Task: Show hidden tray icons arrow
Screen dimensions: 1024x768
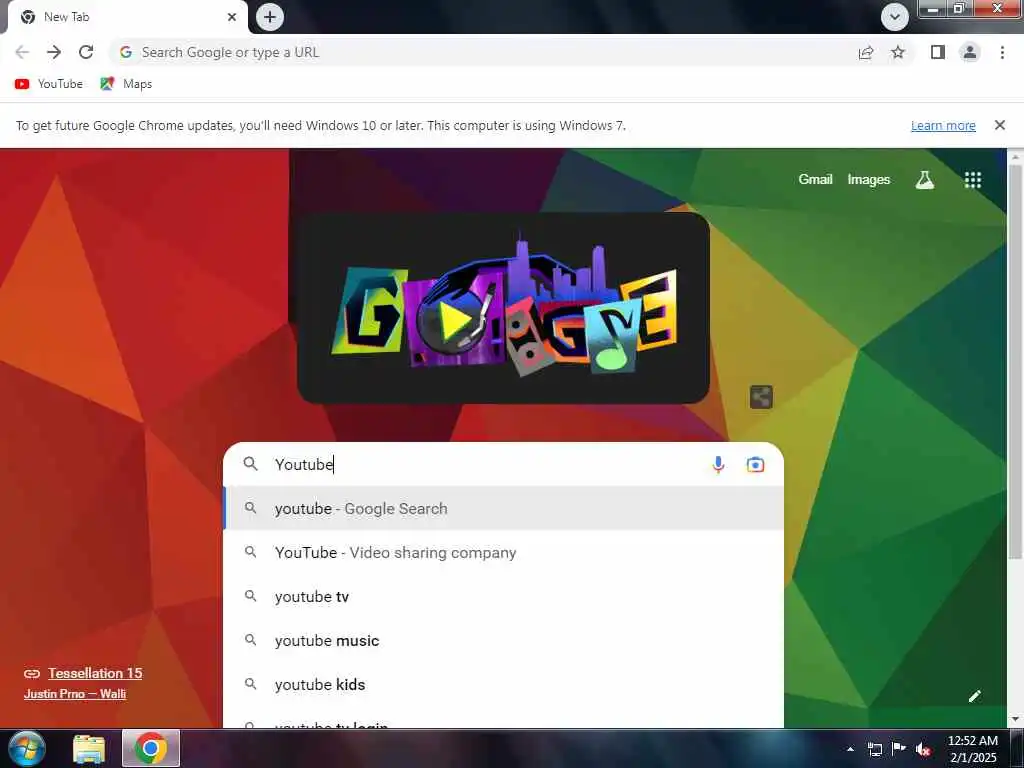Action: click(850, 749)
